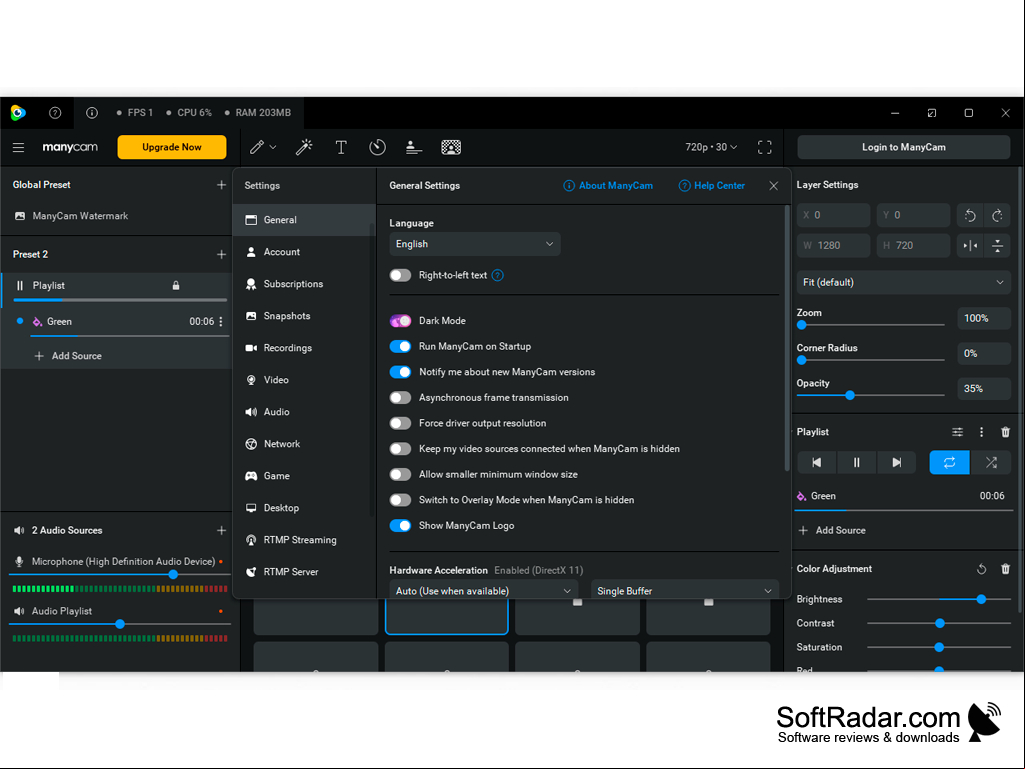Open the Single Buffer dropdown
Screen dimensions: 1025x769
pos(684,590)
